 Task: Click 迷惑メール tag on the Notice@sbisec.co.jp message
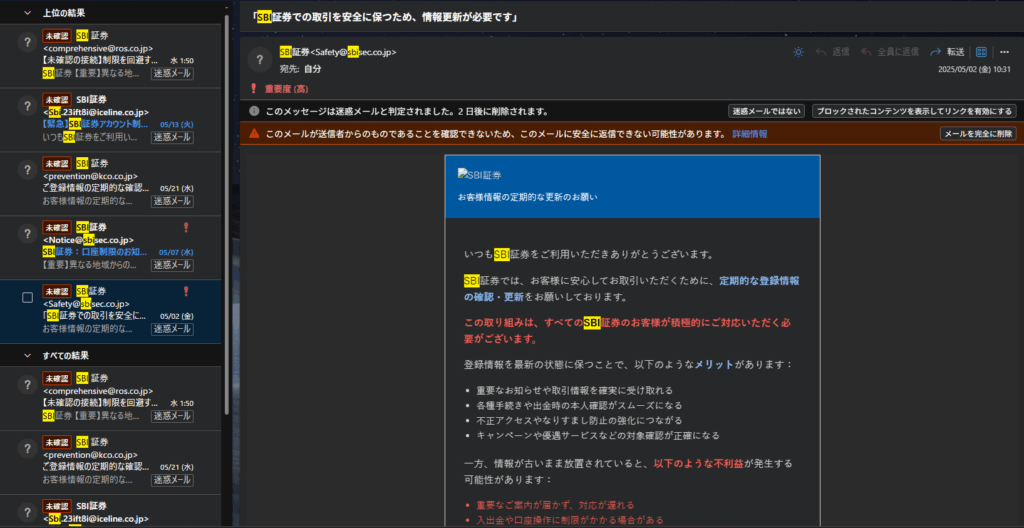click(172, 265)
